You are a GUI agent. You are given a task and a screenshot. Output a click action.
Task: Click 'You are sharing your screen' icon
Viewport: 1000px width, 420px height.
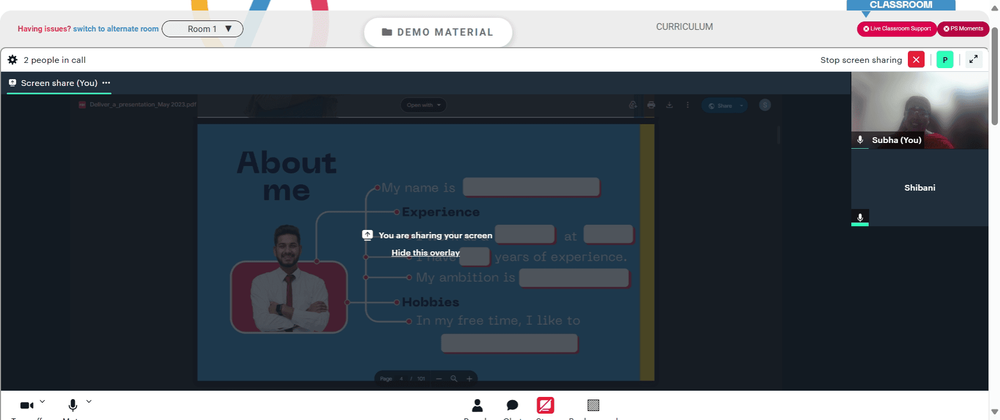click(x=367, y=235)
